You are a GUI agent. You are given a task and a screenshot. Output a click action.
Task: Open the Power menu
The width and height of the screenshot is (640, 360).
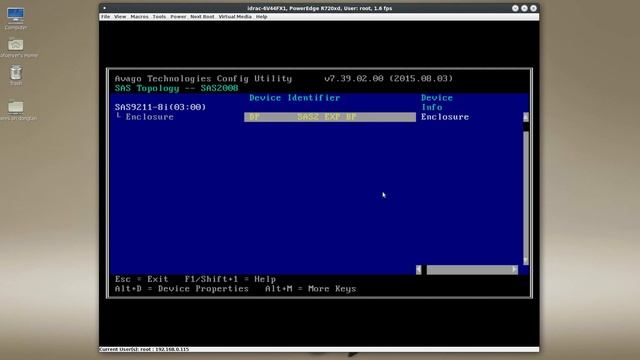tap(178, 17)
